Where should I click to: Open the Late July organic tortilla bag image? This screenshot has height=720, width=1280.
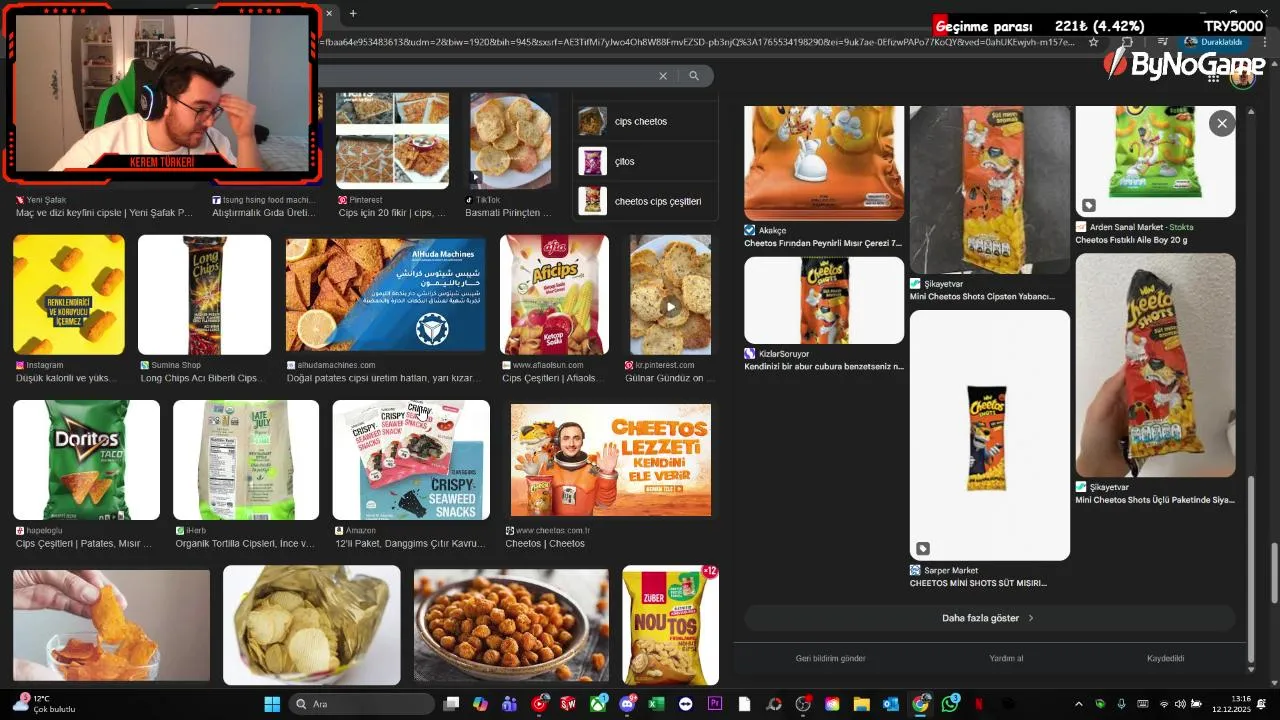coord(246,460)
